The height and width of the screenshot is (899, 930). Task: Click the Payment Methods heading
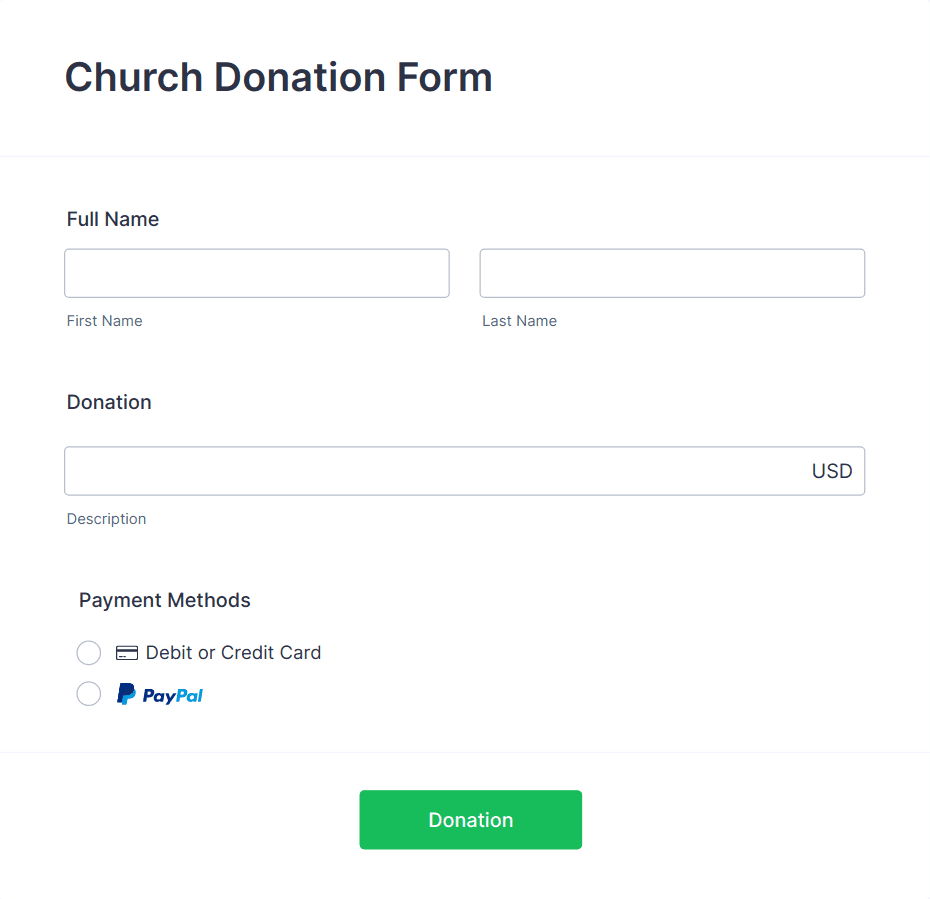[x=165, y=600]
